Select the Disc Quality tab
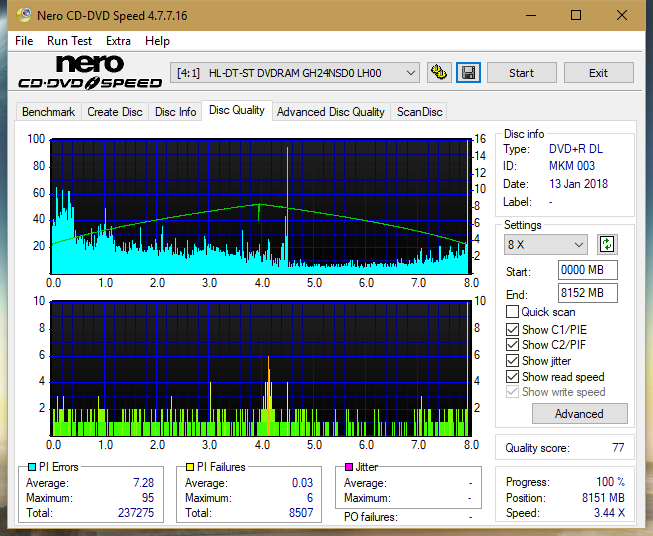 237,110
